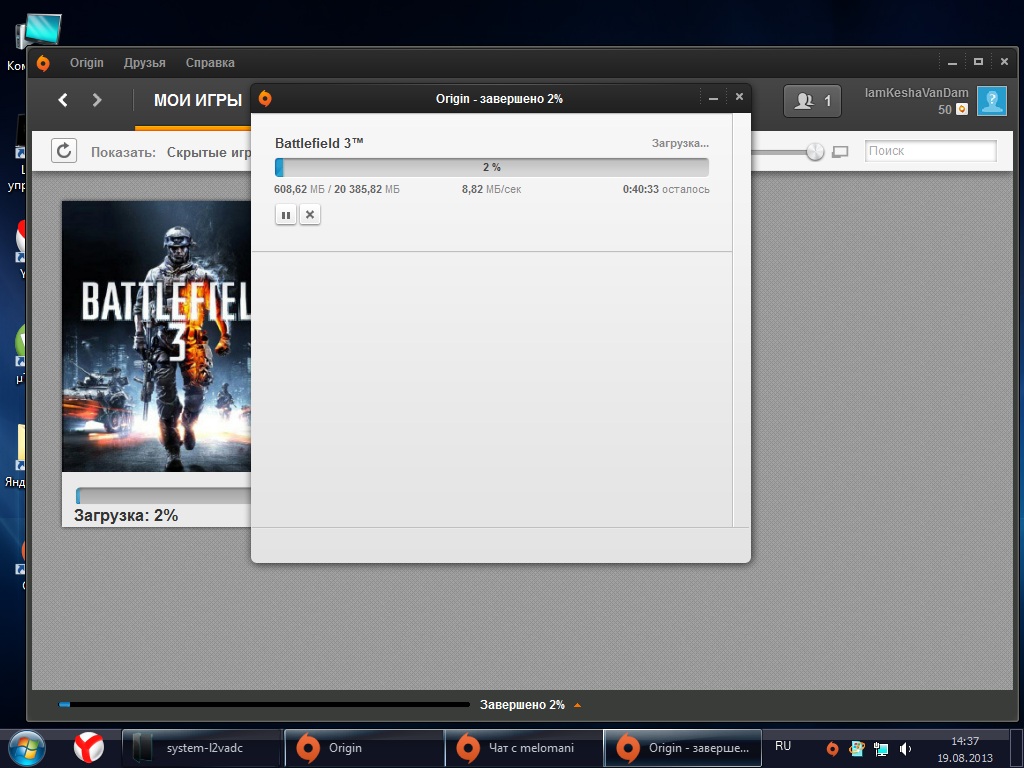Click the Origin points coin icon
This screenshot has width=1024, height=768.
[x=962, y=110]
